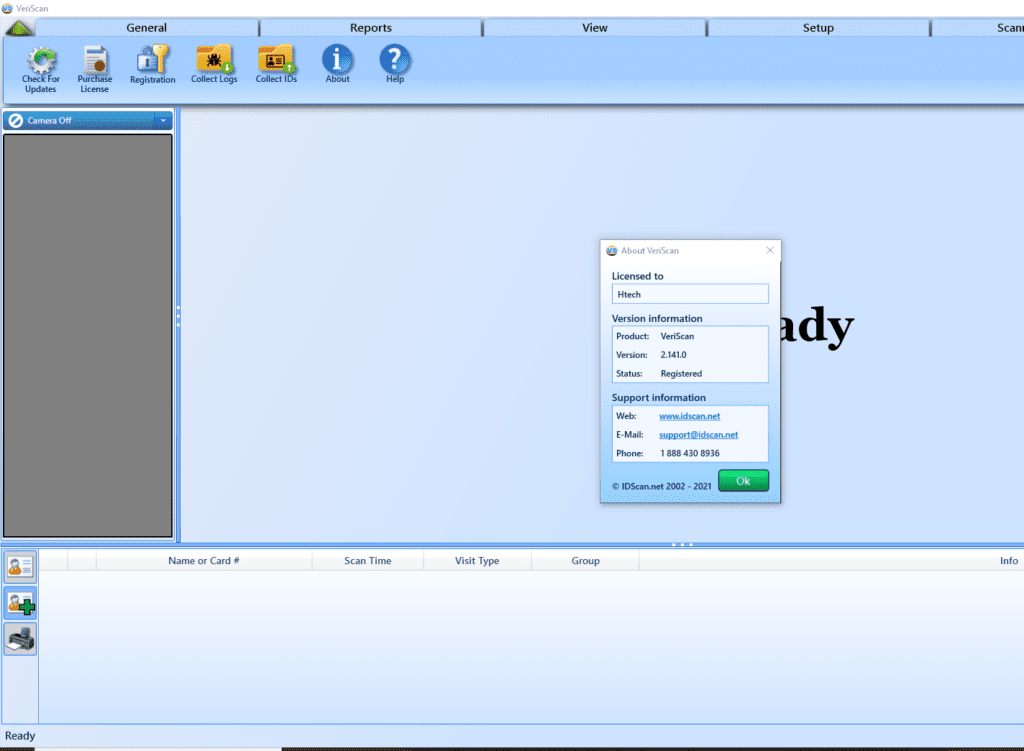Switch to the Reports tab
1024x751 pixels.
pos(370,28)
